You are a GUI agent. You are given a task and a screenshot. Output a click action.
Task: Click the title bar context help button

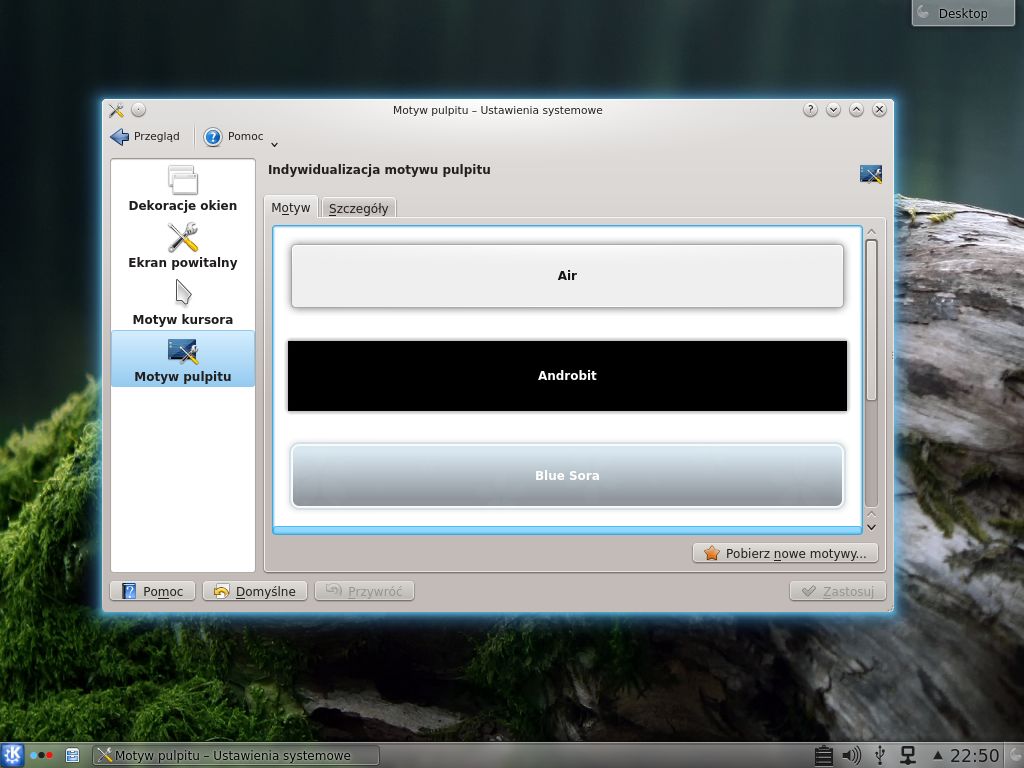tap(810, 110)
